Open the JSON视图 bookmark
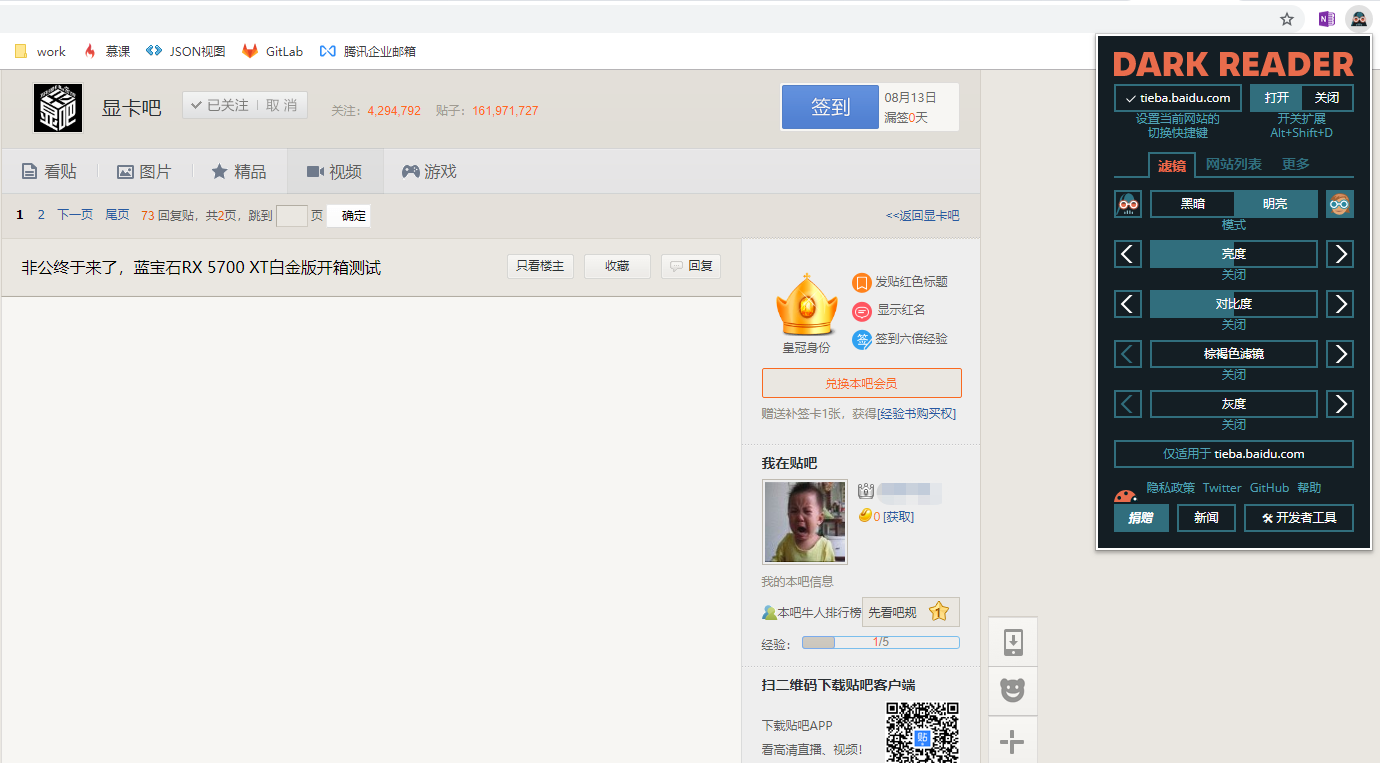This screenshot has width=1380, height=763. (186, 51)
